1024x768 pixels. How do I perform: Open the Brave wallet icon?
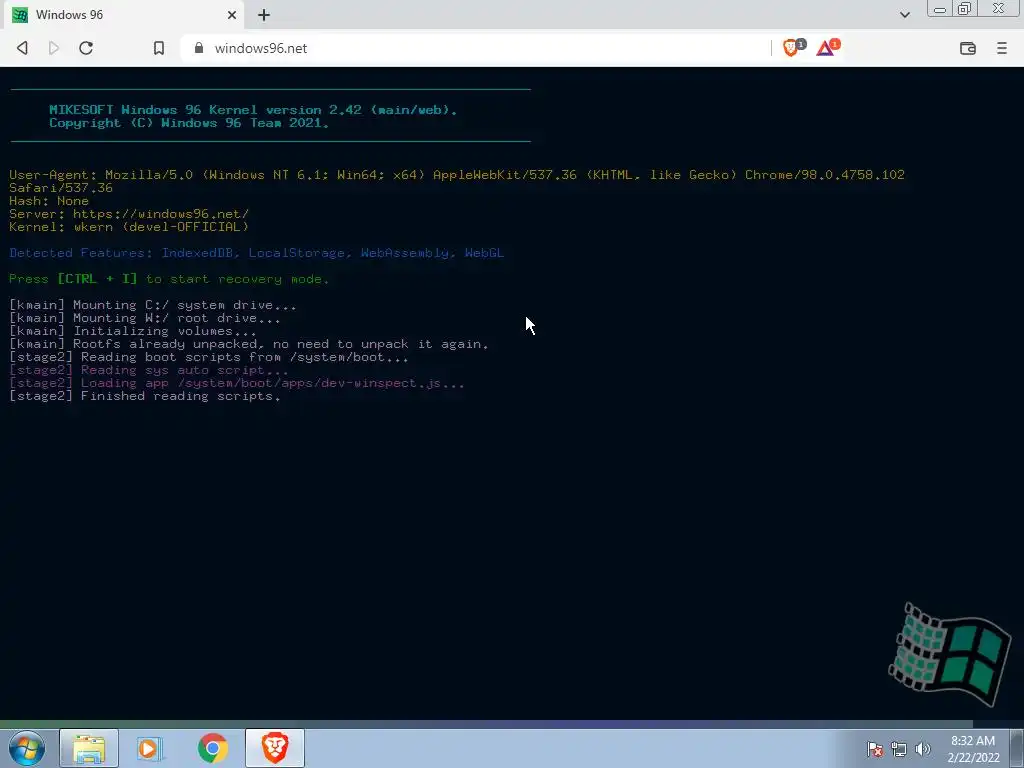click(x=967, y=48)
